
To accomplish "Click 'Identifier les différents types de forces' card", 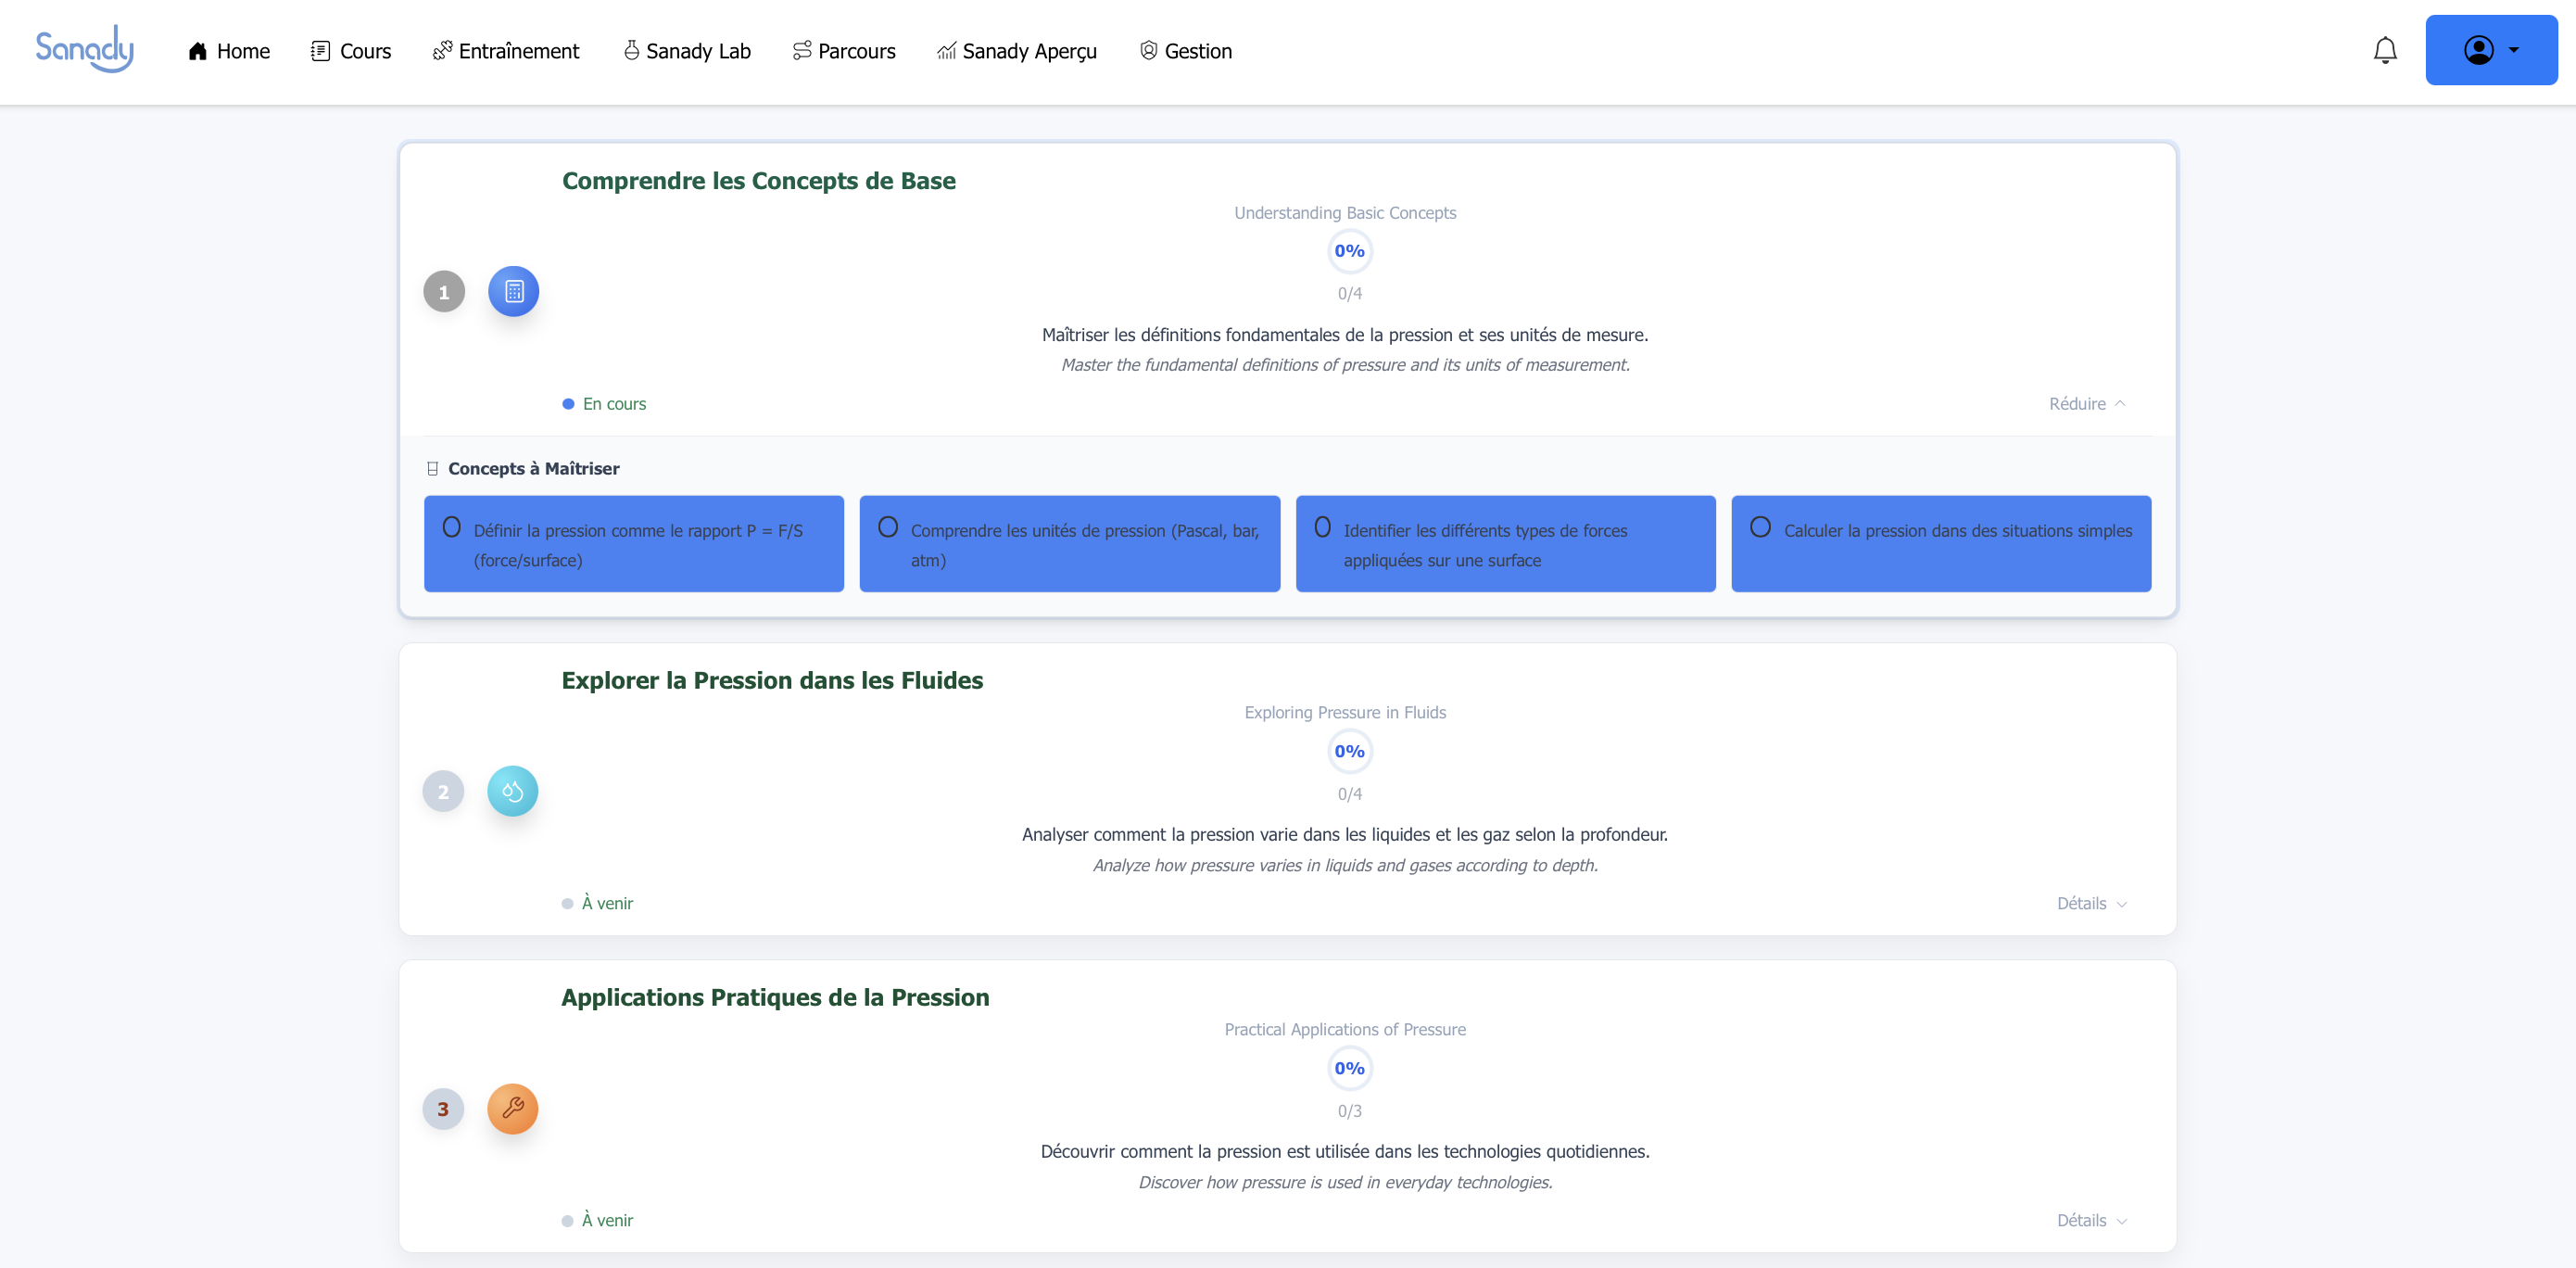I will 1505,544.
